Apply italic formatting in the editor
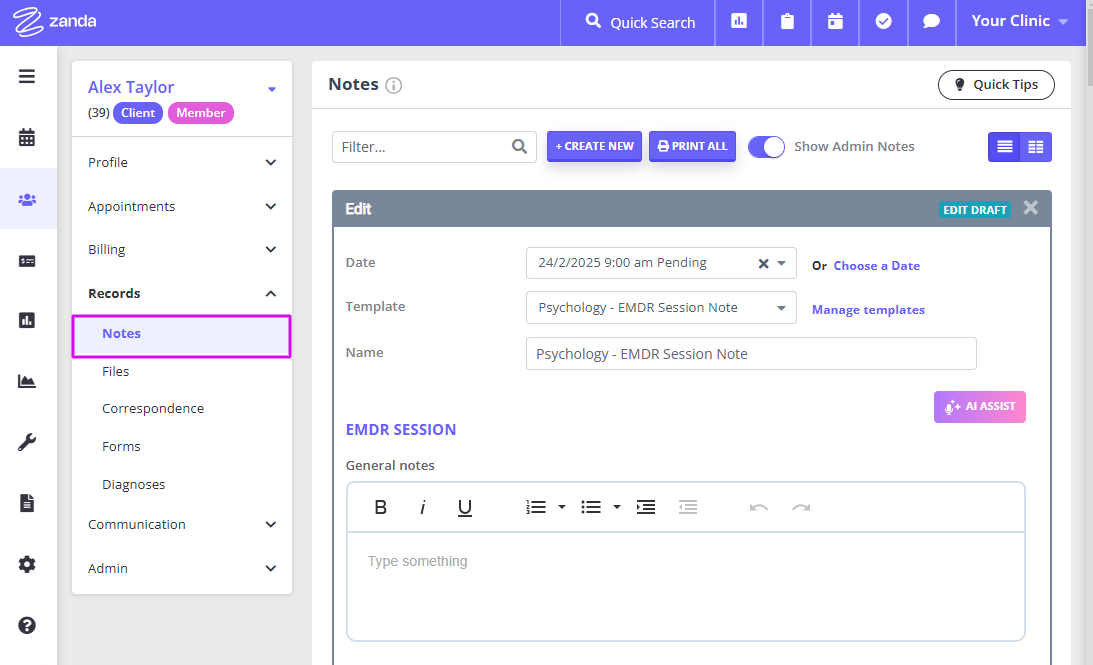 [422, 507]
